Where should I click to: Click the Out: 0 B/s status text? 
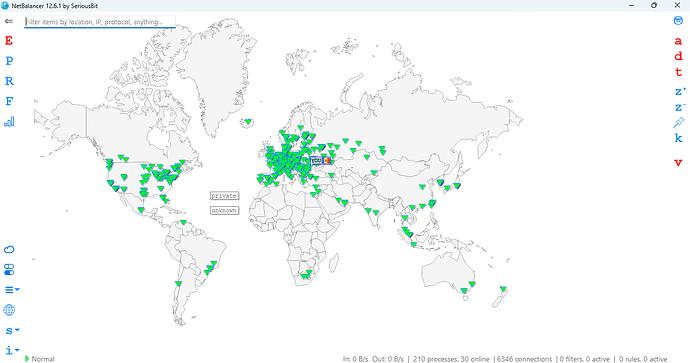(x=388, y=359)
